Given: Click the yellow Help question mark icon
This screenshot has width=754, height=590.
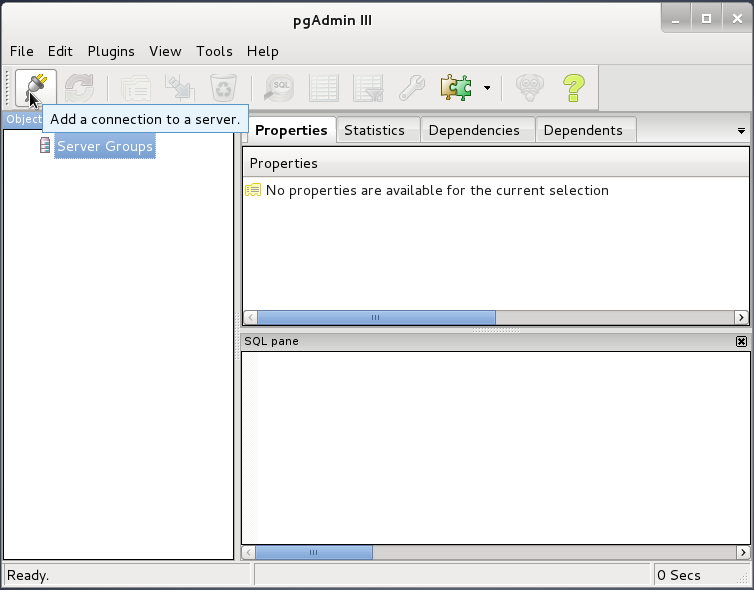Looking at the screenshot, I should click(x=574, y=88).
